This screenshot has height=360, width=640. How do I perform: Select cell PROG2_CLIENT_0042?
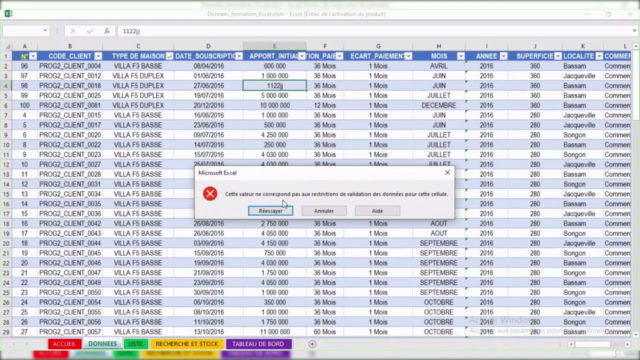coord(70,224)
